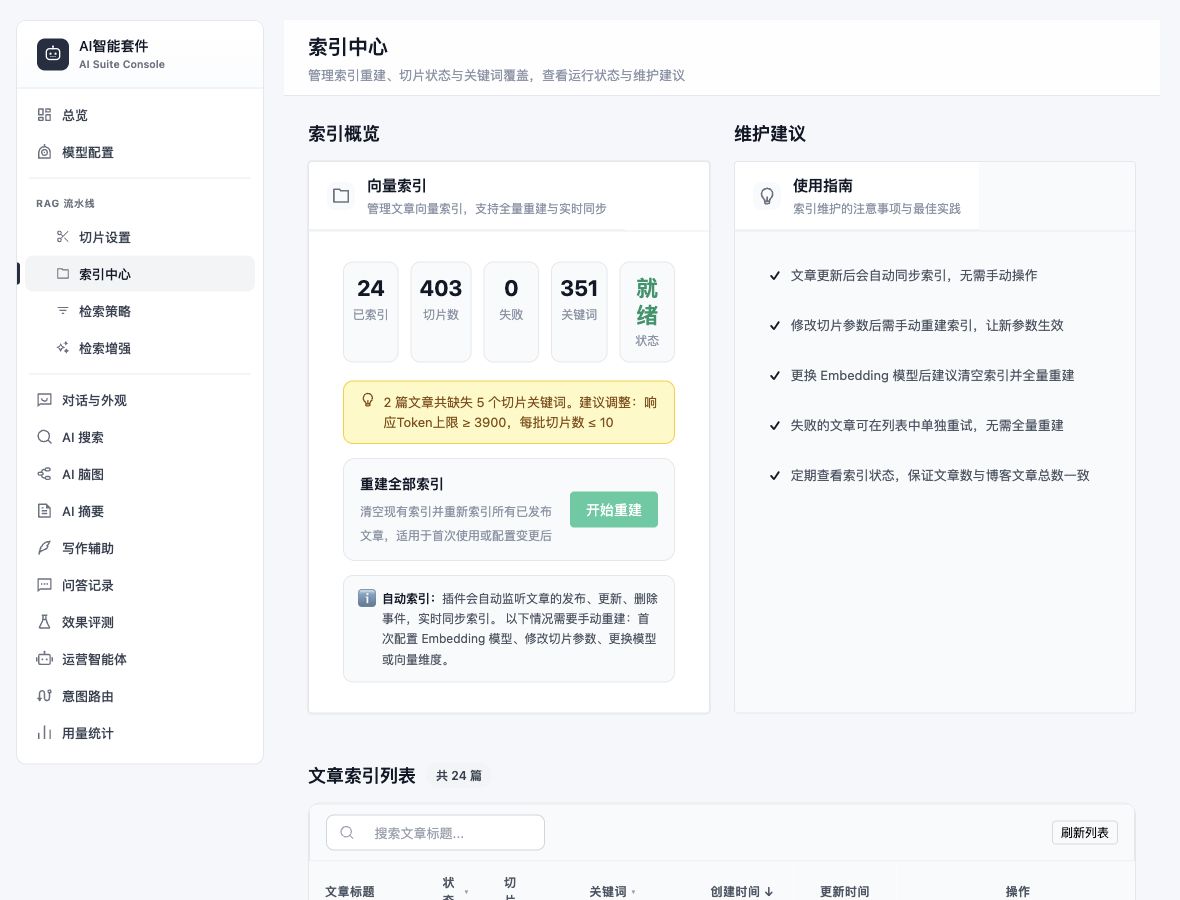This screenshot has width=1180, height=900.
Task: Click tip 定期查看索引状态
Action: click(x=940, y=475)
